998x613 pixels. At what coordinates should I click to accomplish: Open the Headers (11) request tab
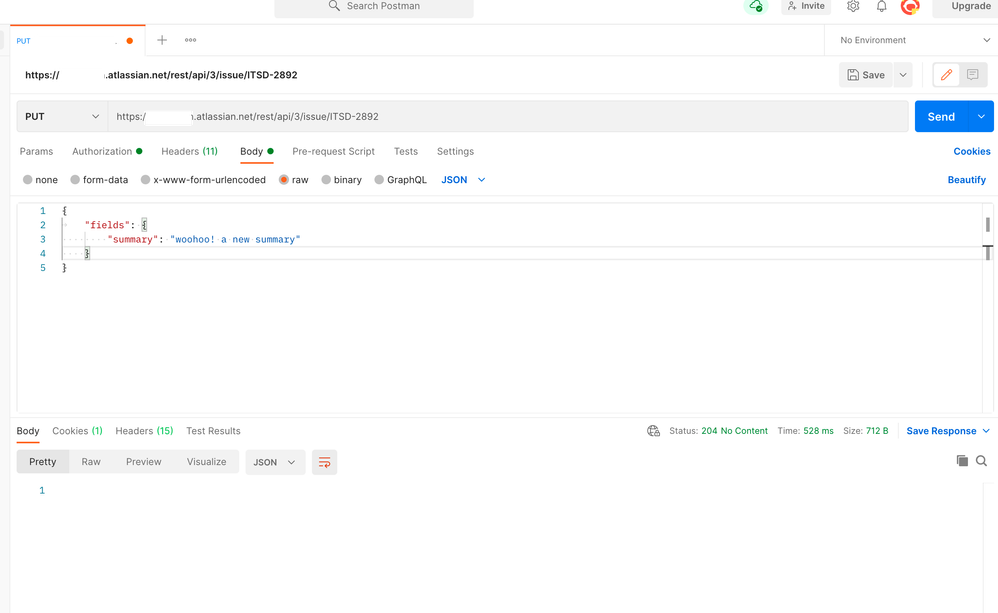coord(190,151)
